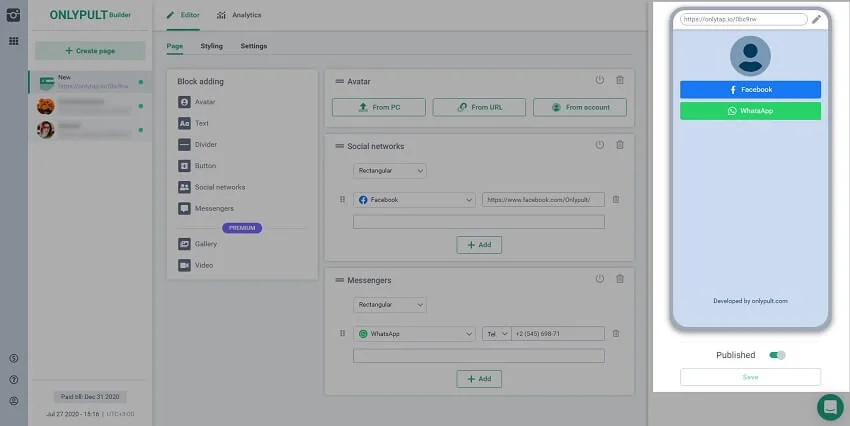This screenshot has height=426, width=850.
Task: Expand the Rectangular style dropdown in Social networks
Action: 389,171
